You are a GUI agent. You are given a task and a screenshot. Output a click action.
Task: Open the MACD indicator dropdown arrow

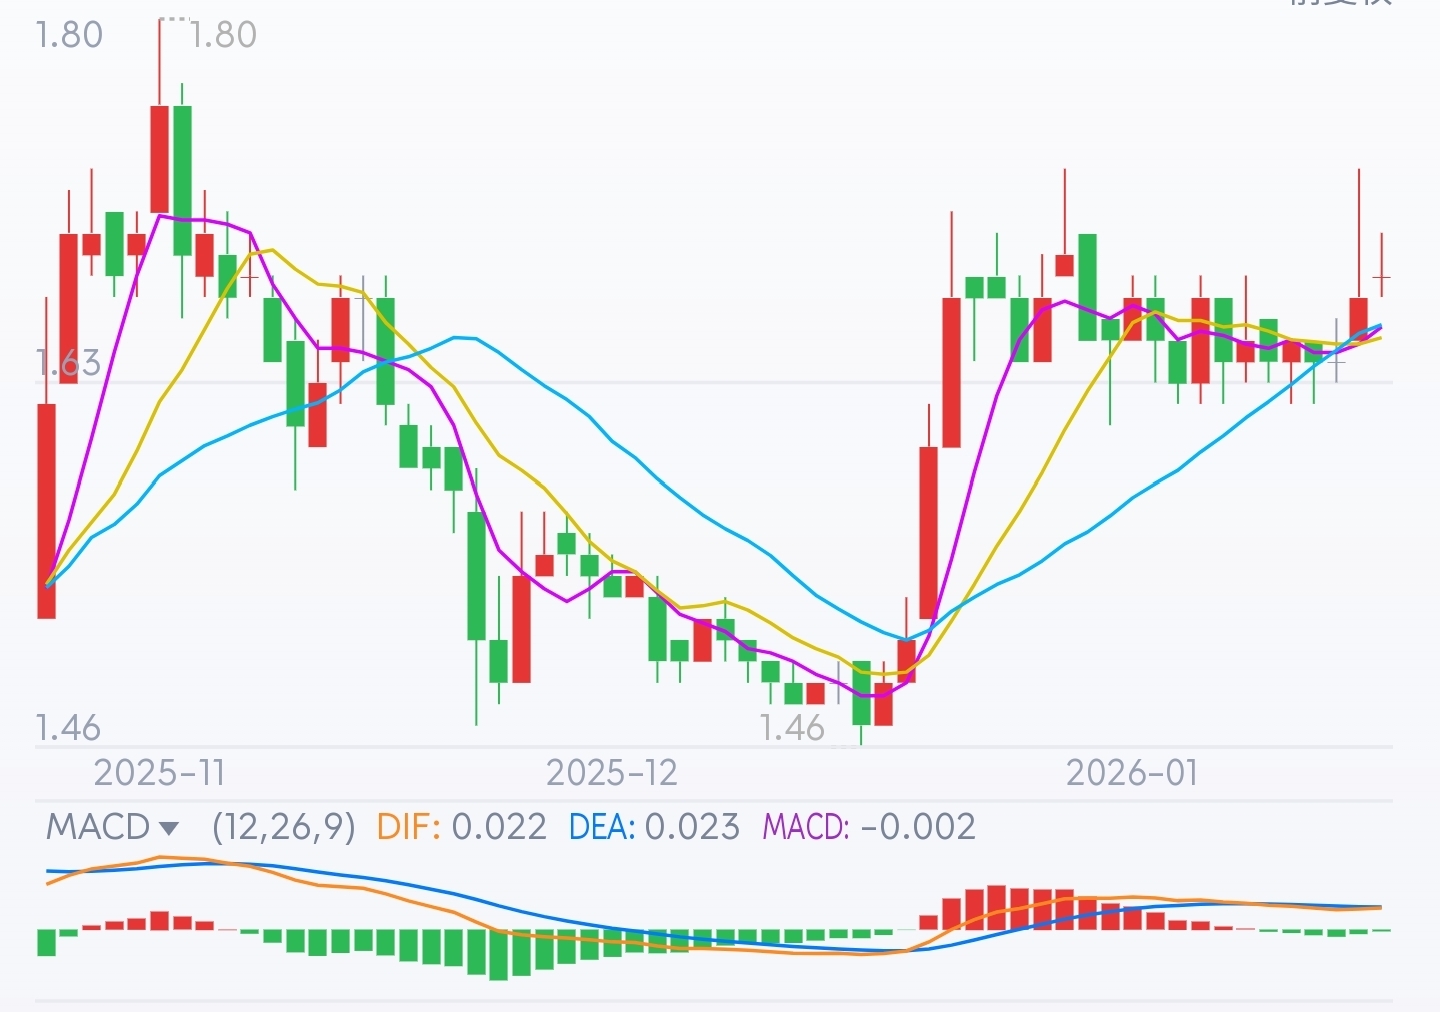tap(169, 828)
